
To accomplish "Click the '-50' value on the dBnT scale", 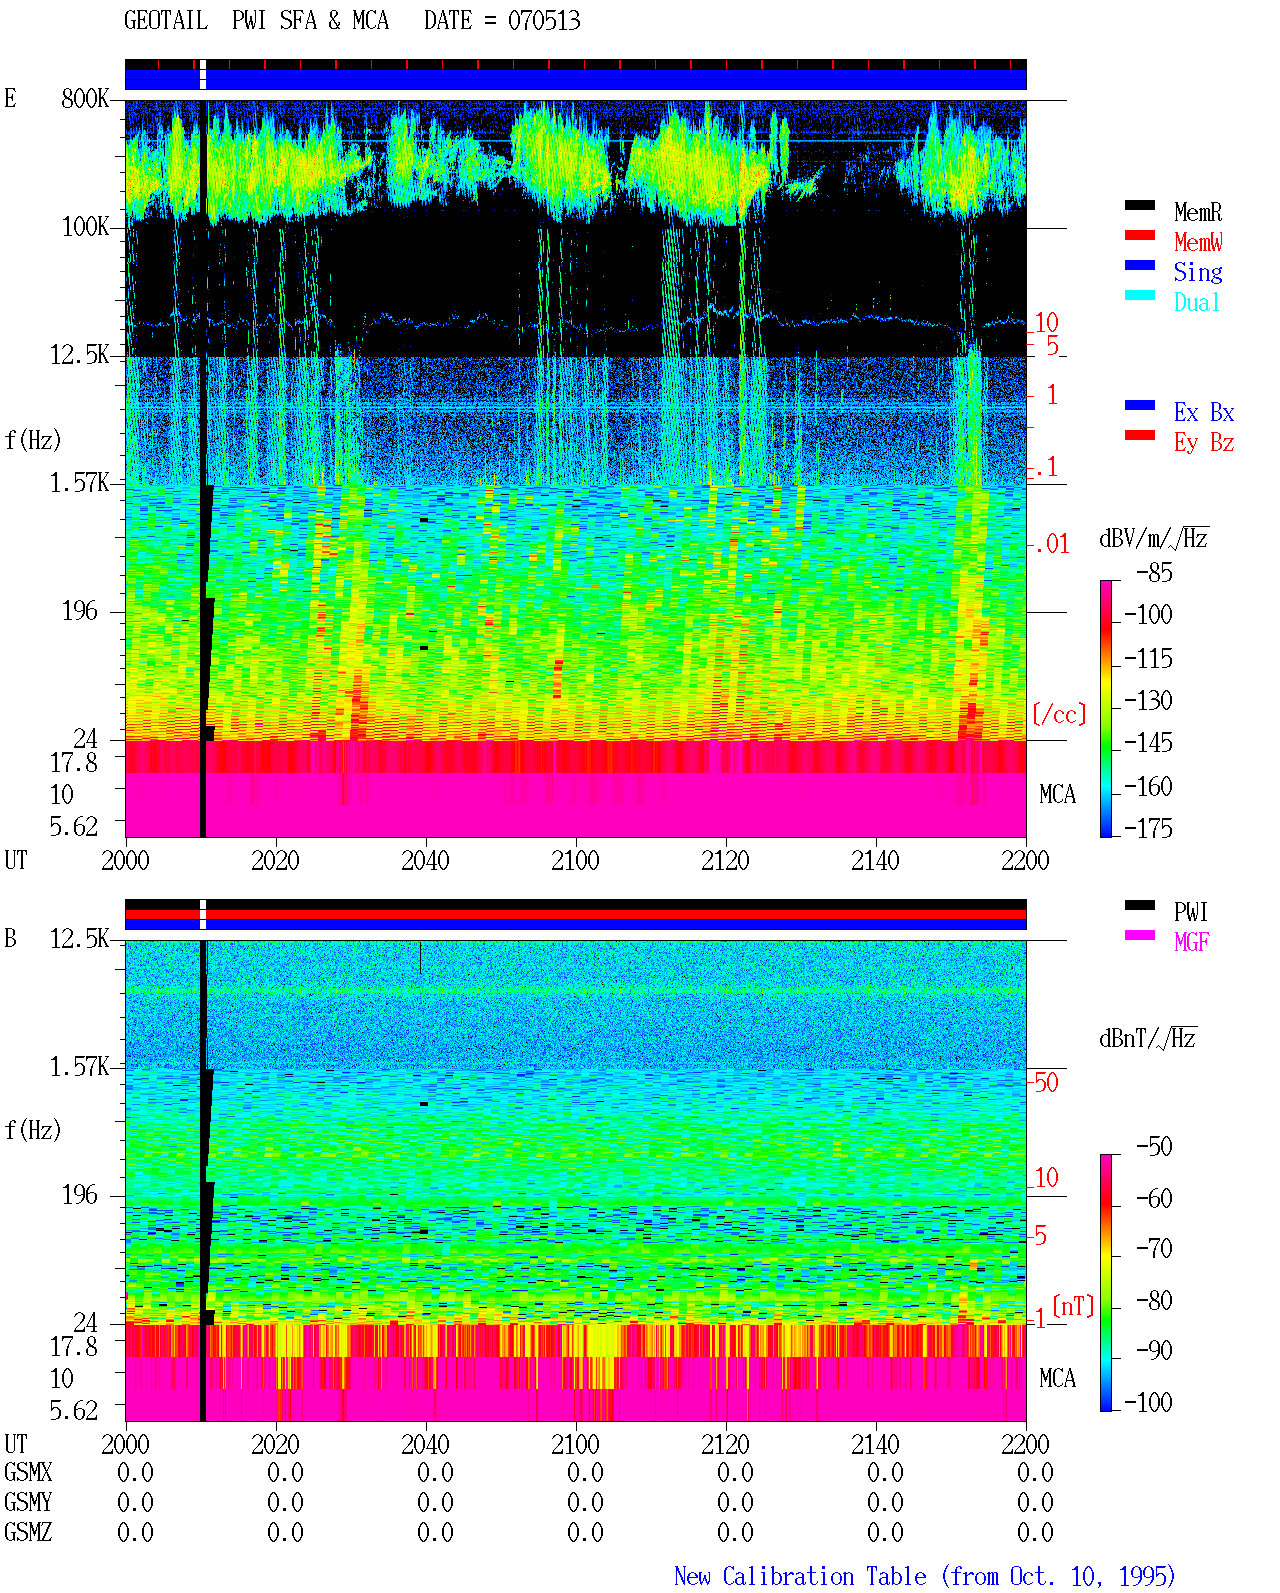I will (1154, 1146).
